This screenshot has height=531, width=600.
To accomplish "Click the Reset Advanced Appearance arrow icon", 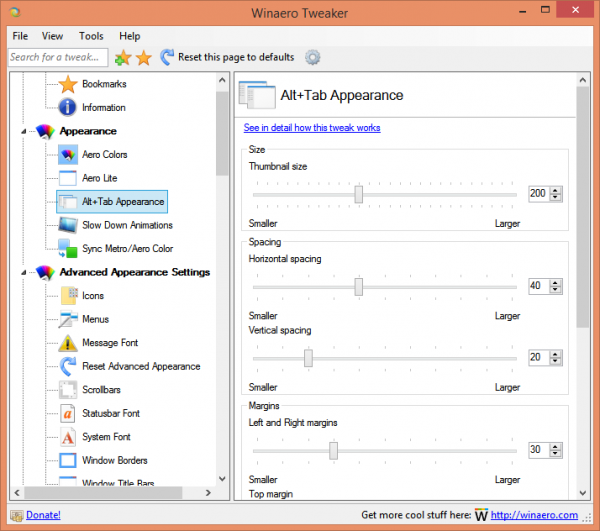I will [68, 366].
